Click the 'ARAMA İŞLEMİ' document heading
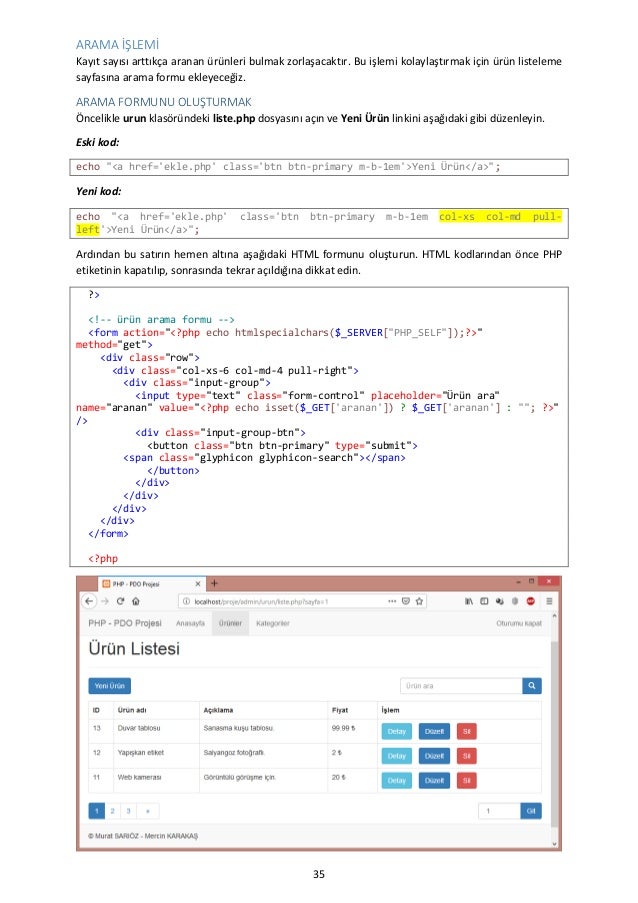Viewport: 638px width, 903px height. coord(117,45)
